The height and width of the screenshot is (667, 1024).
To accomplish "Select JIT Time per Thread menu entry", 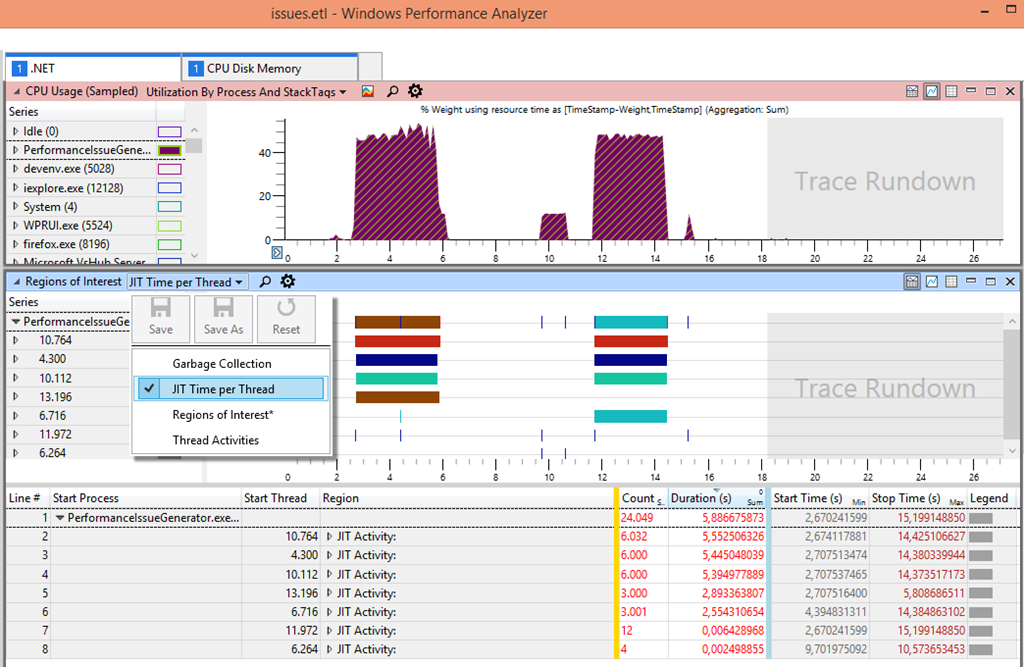I will click(x=231, y=389).
